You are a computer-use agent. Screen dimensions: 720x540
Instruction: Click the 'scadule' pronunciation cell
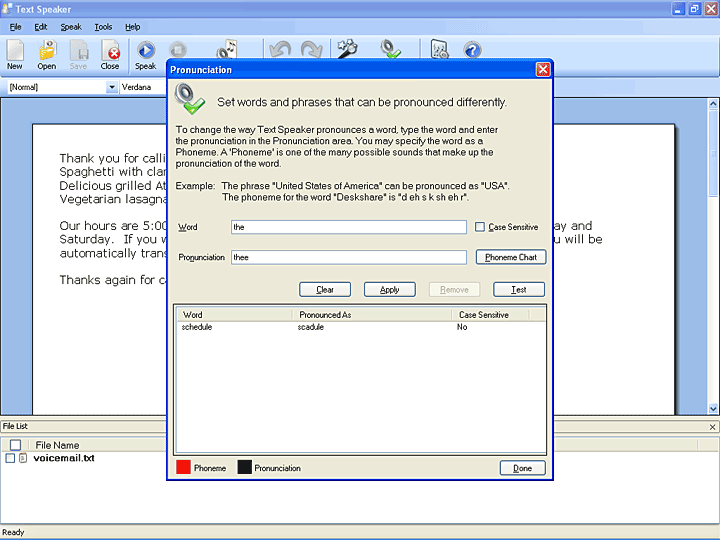[311, 327]
